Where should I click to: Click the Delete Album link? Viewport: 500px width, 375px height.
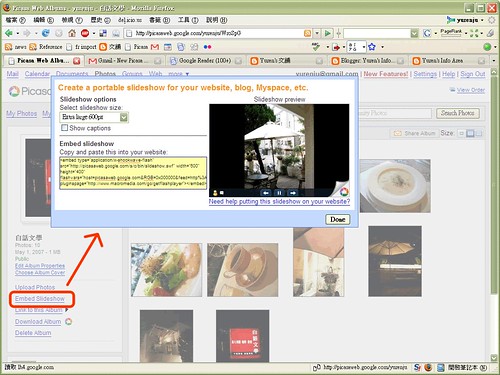[x=33, y=333]
